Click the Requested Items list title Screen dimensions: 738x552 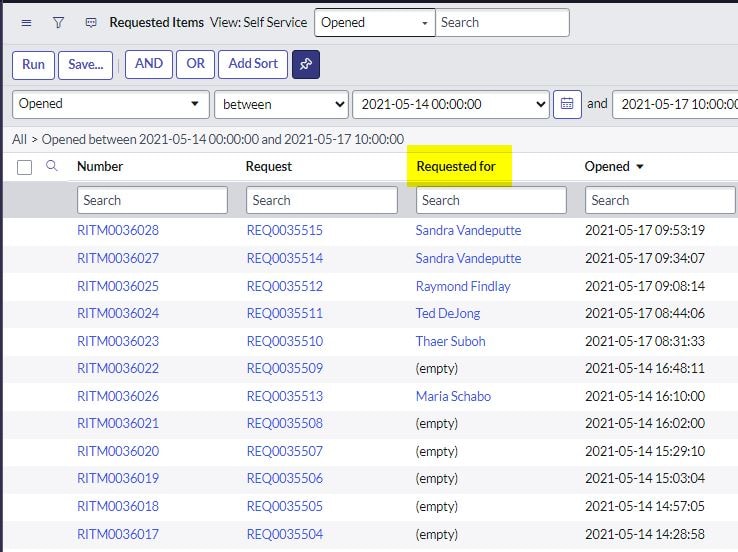point(157,23)
